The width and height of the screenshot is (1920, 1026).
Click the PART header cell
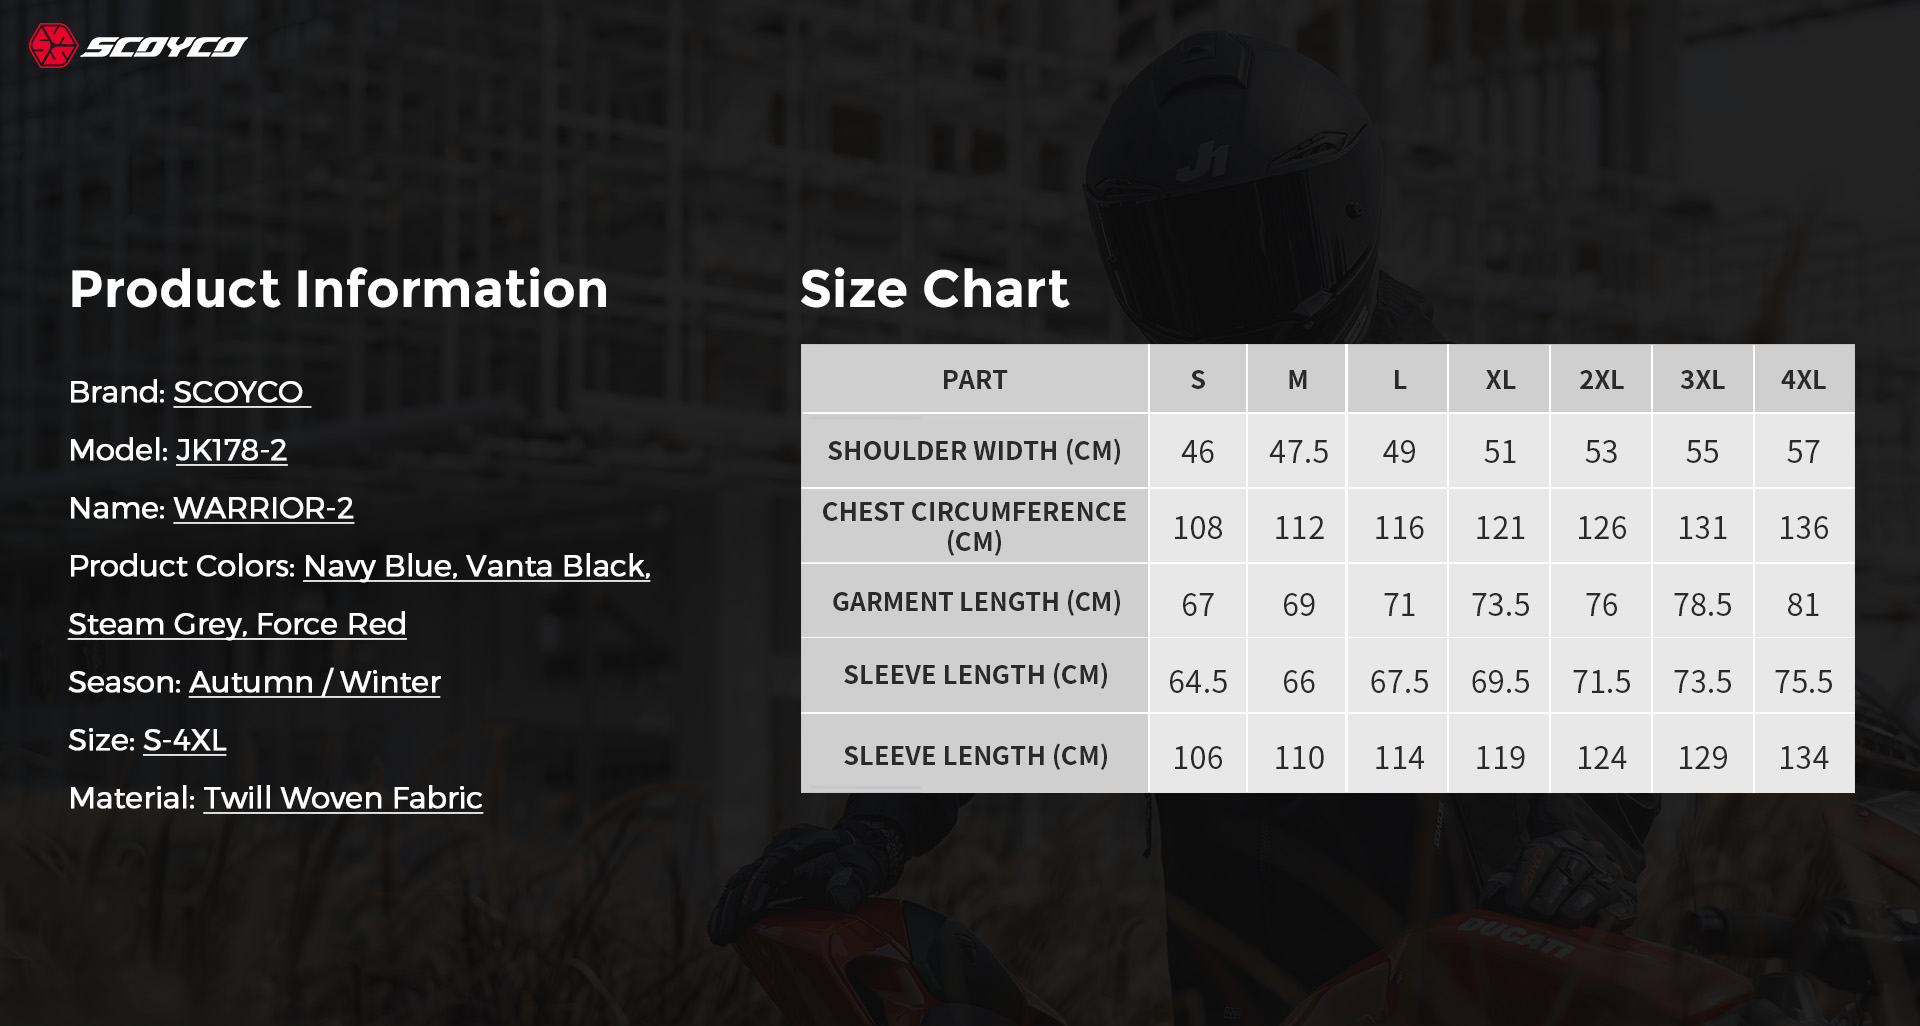974,380
